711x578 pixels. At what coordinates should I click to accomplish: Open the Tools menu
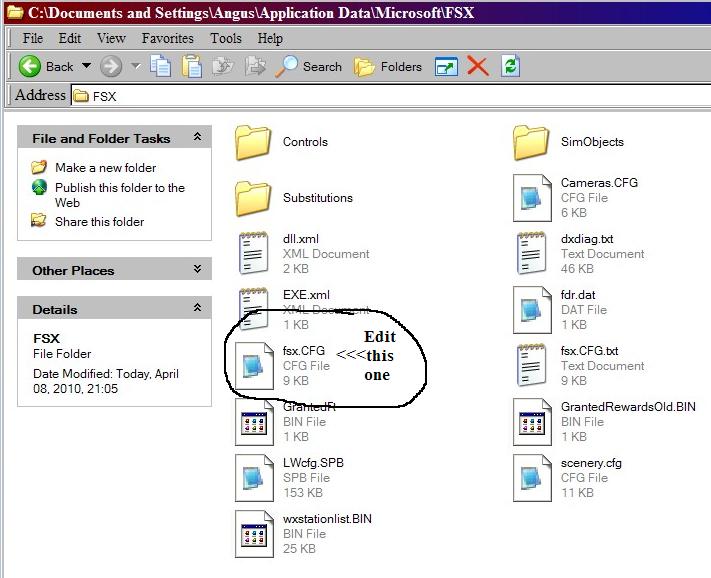(x=226, y=38)
